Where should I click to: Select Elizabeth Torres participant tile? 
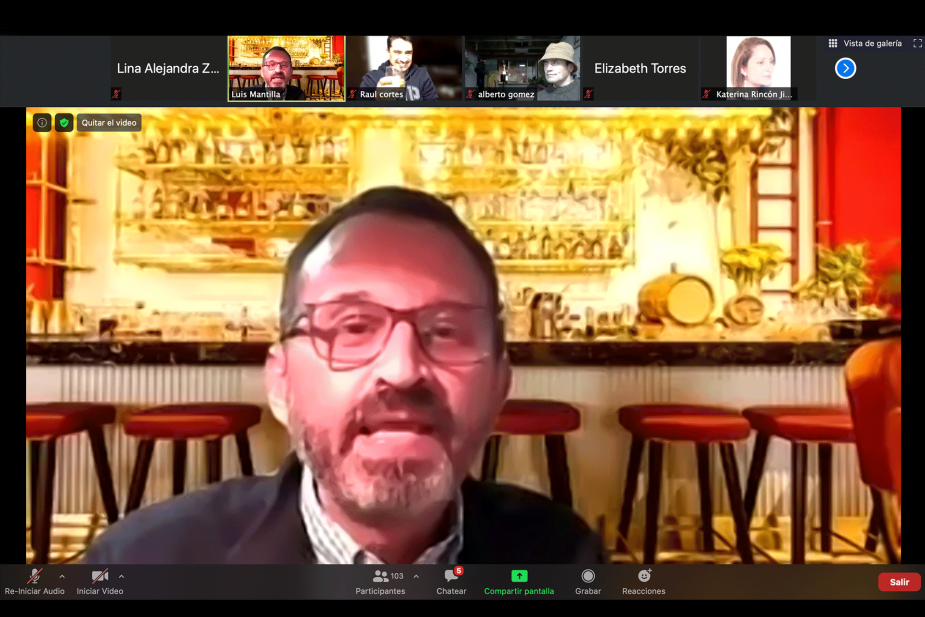[x=640, y=68]
